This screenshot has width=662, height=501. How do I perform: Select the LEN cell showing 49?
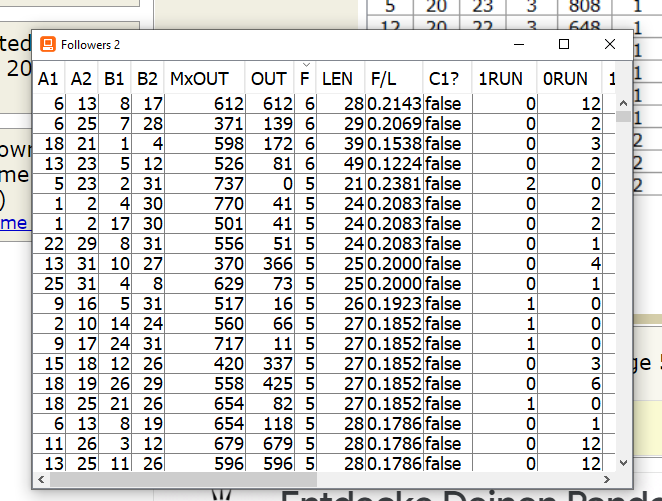pyautogui.click(x=341, y=164)
